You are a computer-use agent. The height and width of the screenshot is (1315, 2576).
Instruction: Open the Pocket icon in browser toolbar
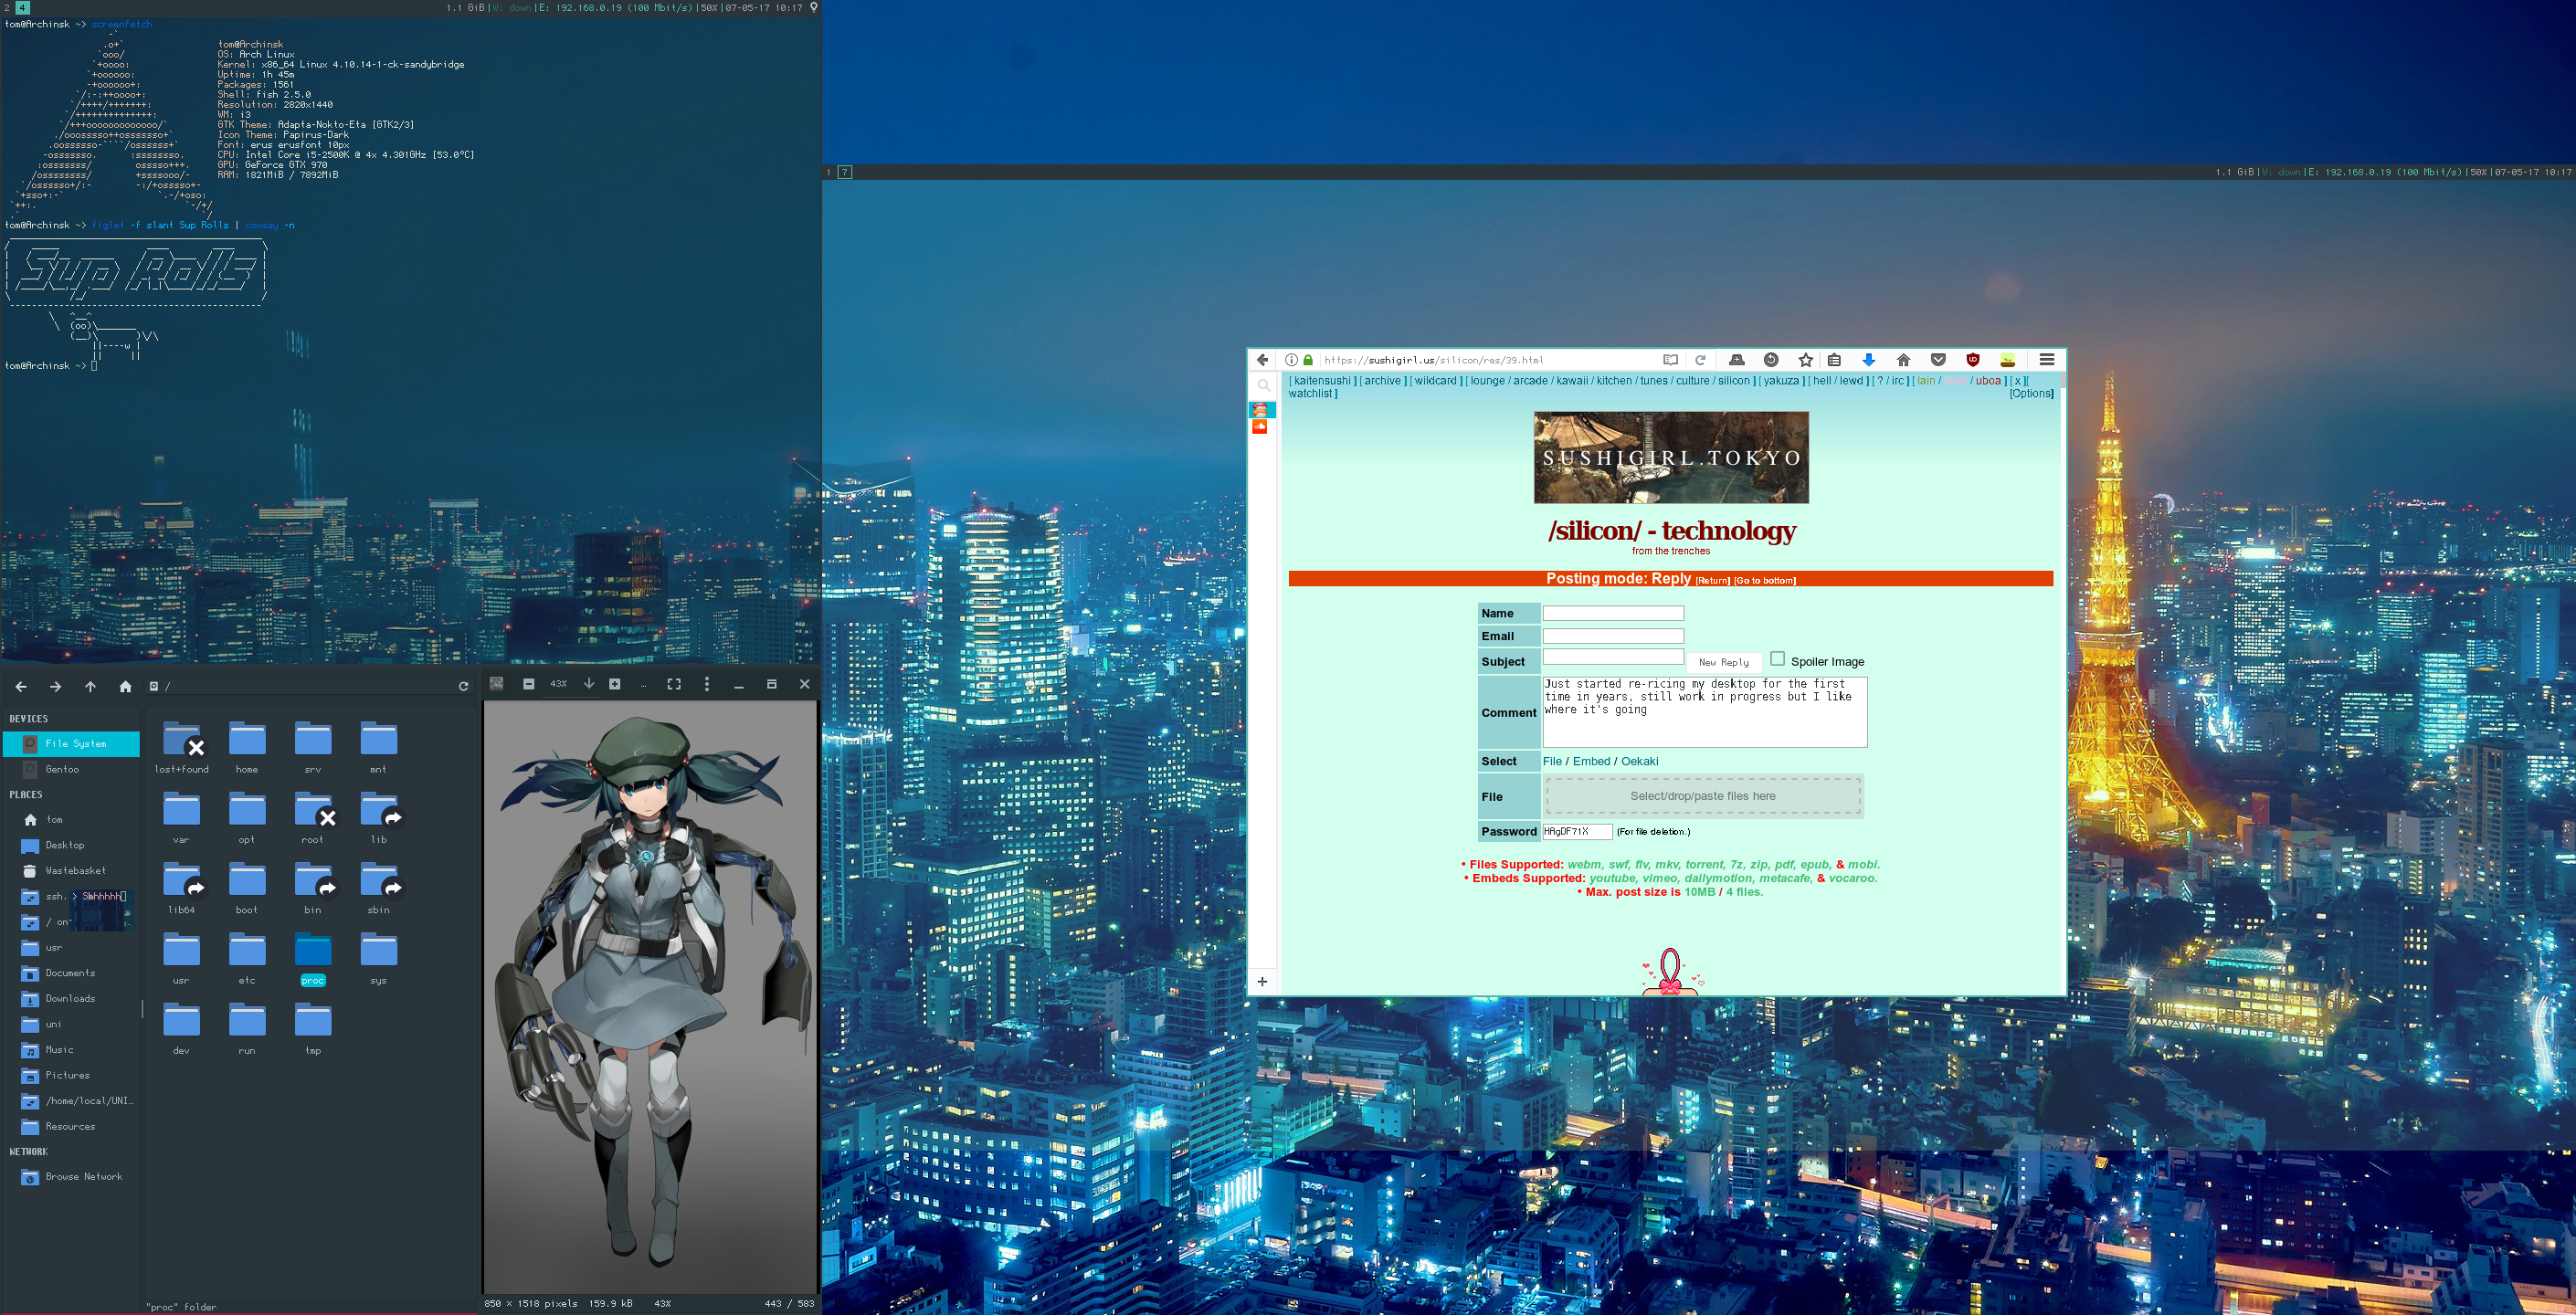click(x=1938, y=360)
